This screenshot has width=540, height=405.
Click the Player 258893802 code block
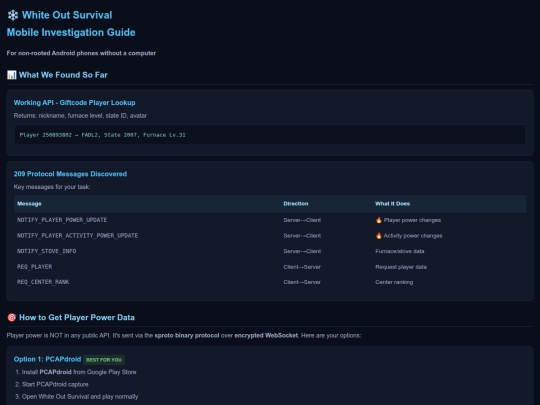(270, 135)
